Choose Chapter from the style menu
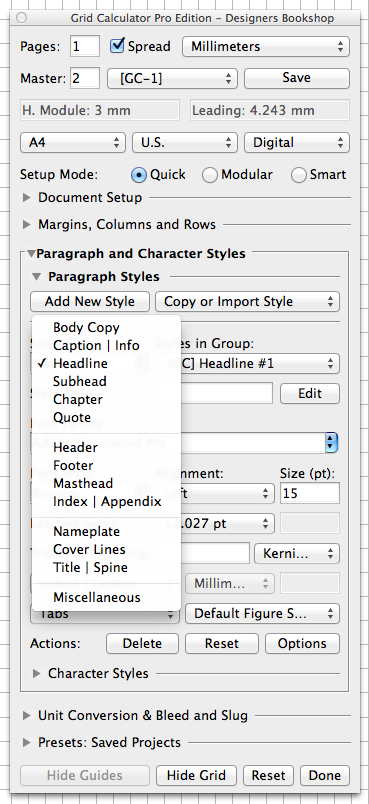Viewport: 369px width, 804px height. [x=106, y=399]
